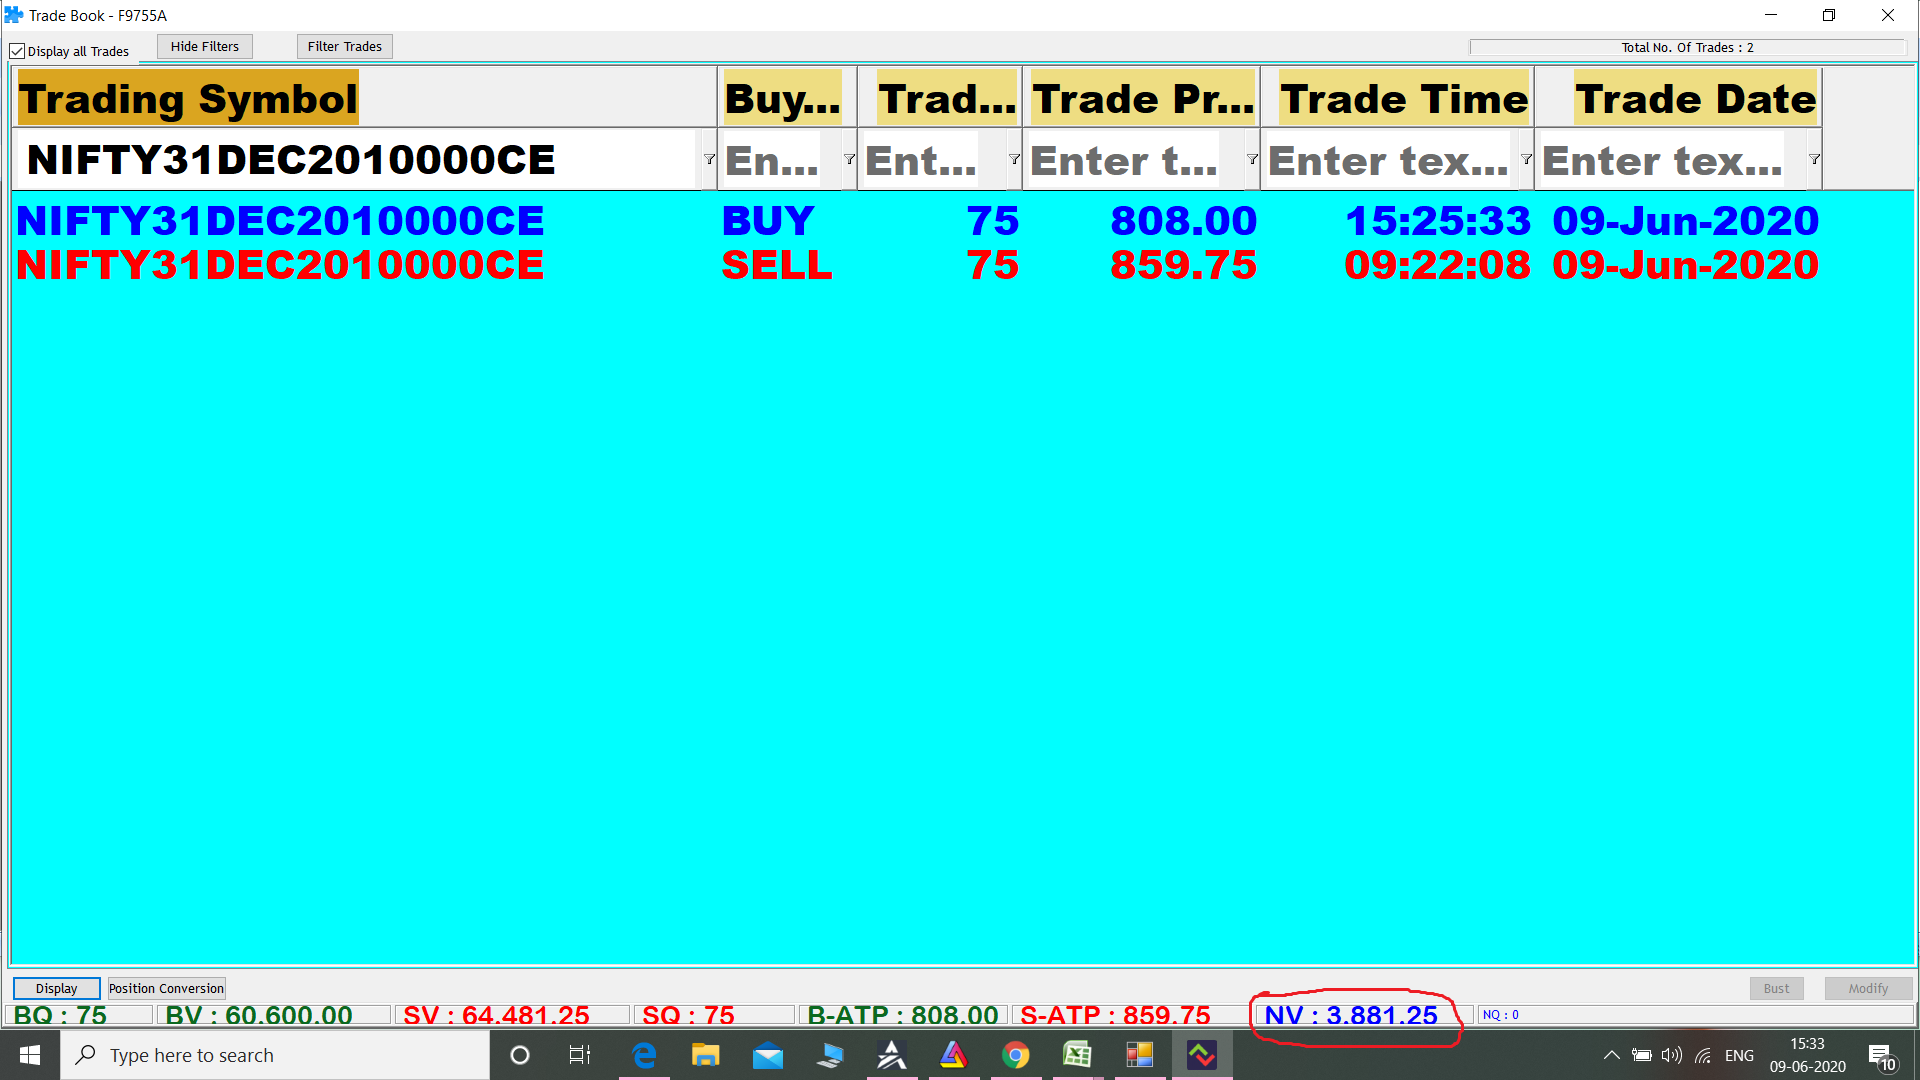
Task: Click the trading terminal taskbar icon
Action: 1202,1055
